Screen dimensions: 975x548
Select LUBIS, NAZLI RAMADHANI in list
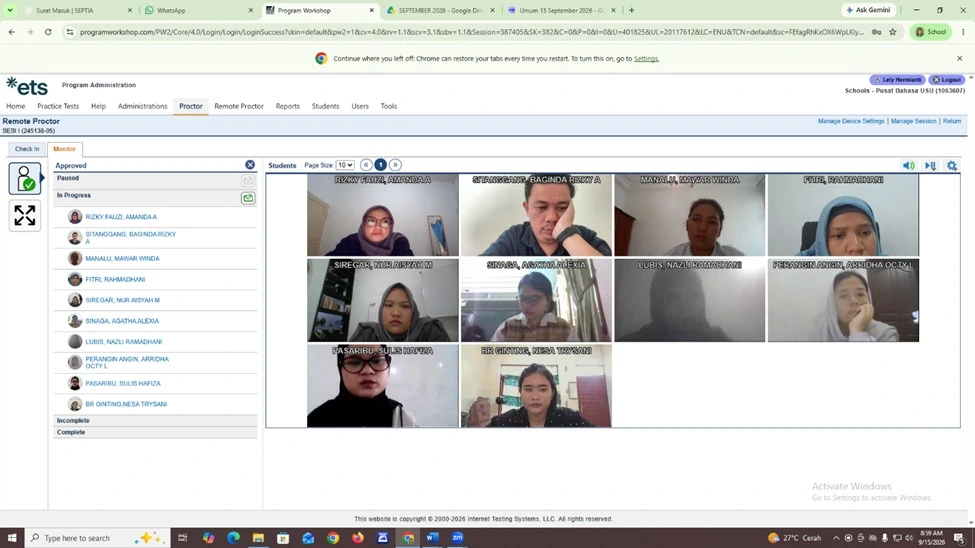click(124, 342)
